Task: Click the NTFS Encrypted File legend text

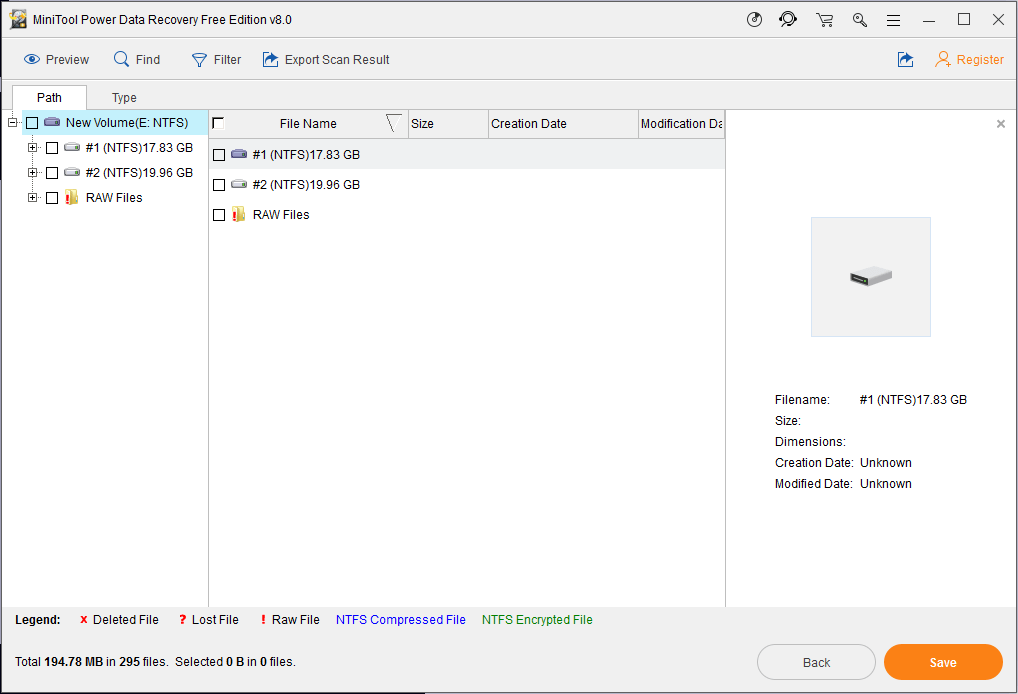Action: point(537,620)
